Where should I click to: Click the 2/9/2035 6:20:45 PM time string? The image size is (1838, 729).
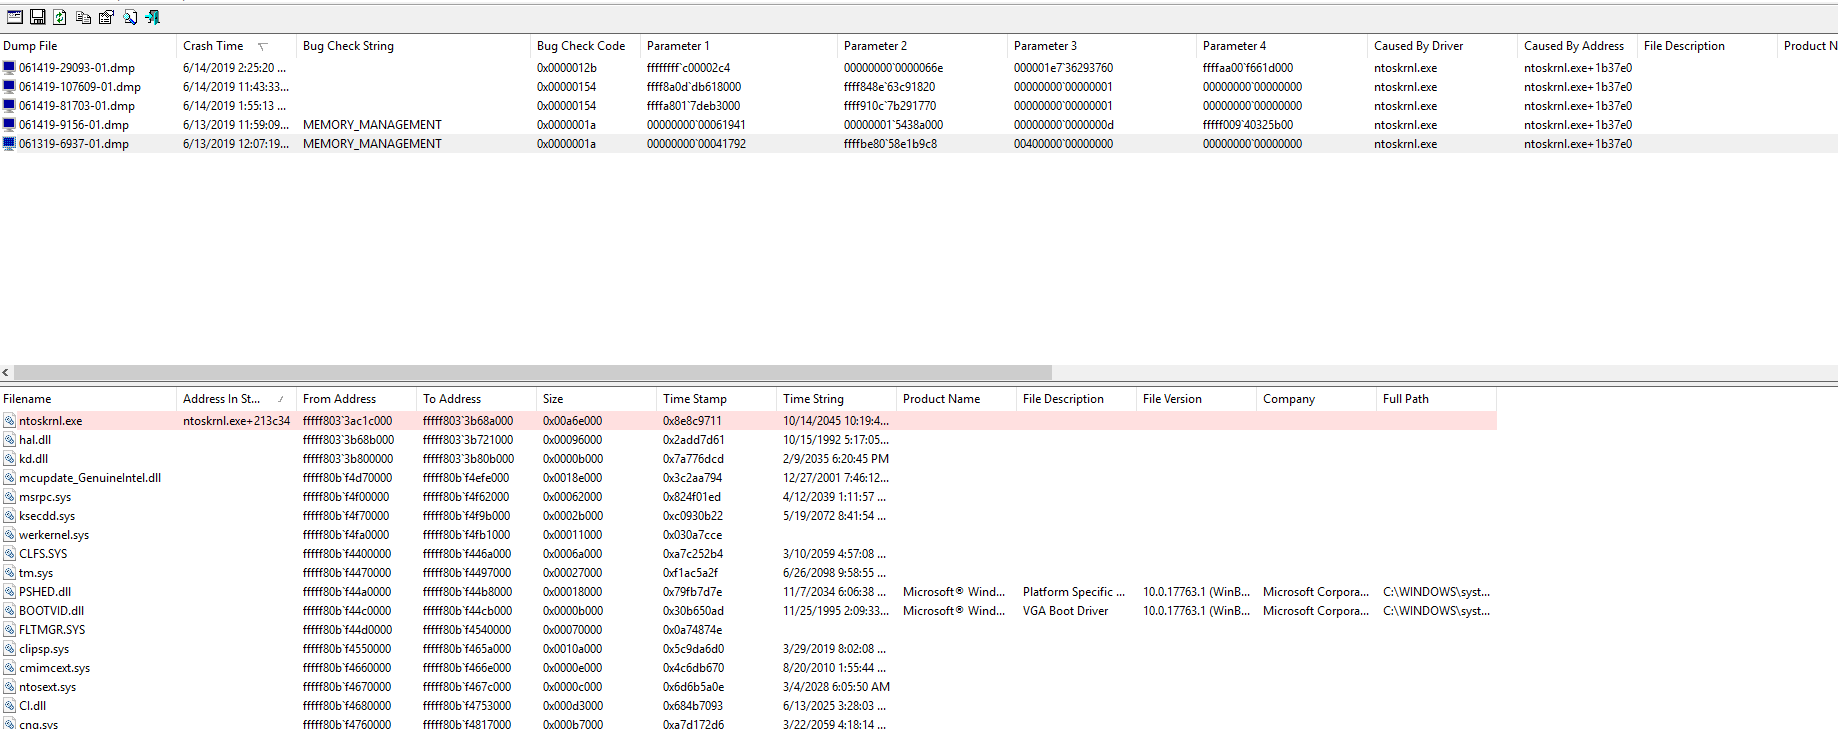[836, 459]
